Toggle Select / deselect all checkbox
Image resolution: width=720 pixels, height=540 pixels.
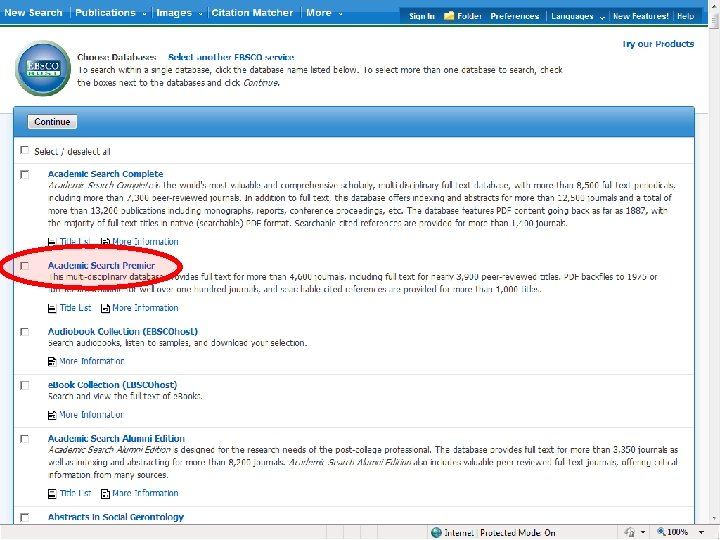tap(24, 151)
